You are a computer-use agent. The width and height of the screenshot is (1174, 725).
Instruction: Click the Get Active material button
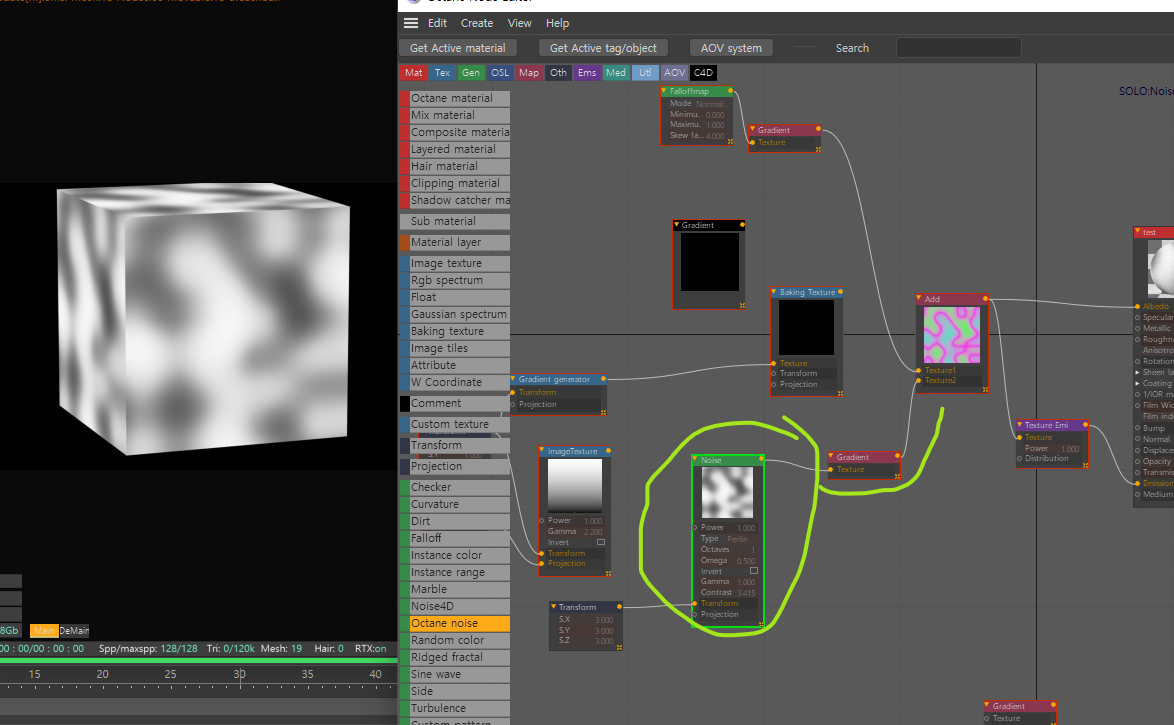tap(457, 48)
